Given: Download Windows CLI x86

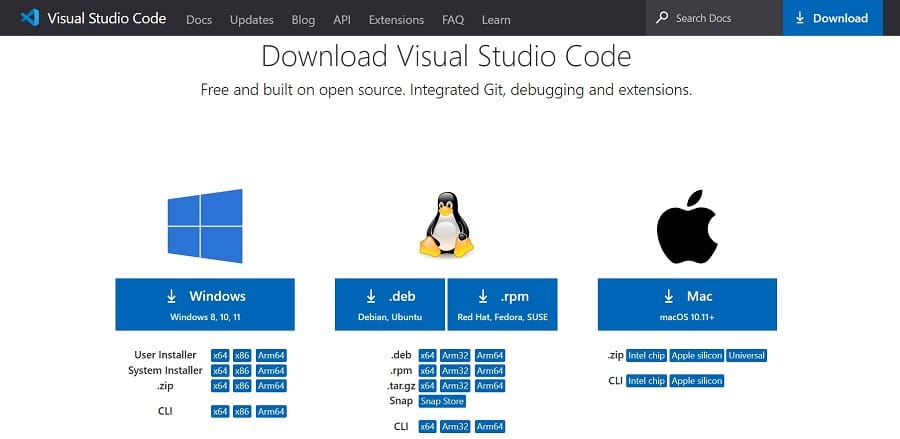Looking at the screenshot, I should click(x=242, y=411).
